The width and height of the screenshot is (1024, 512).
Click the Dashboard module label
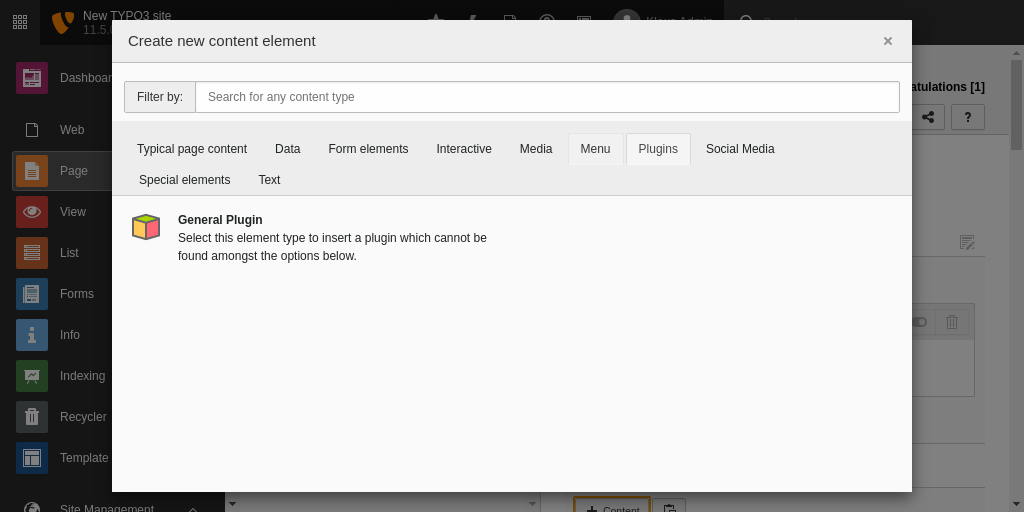pos(86,78)
